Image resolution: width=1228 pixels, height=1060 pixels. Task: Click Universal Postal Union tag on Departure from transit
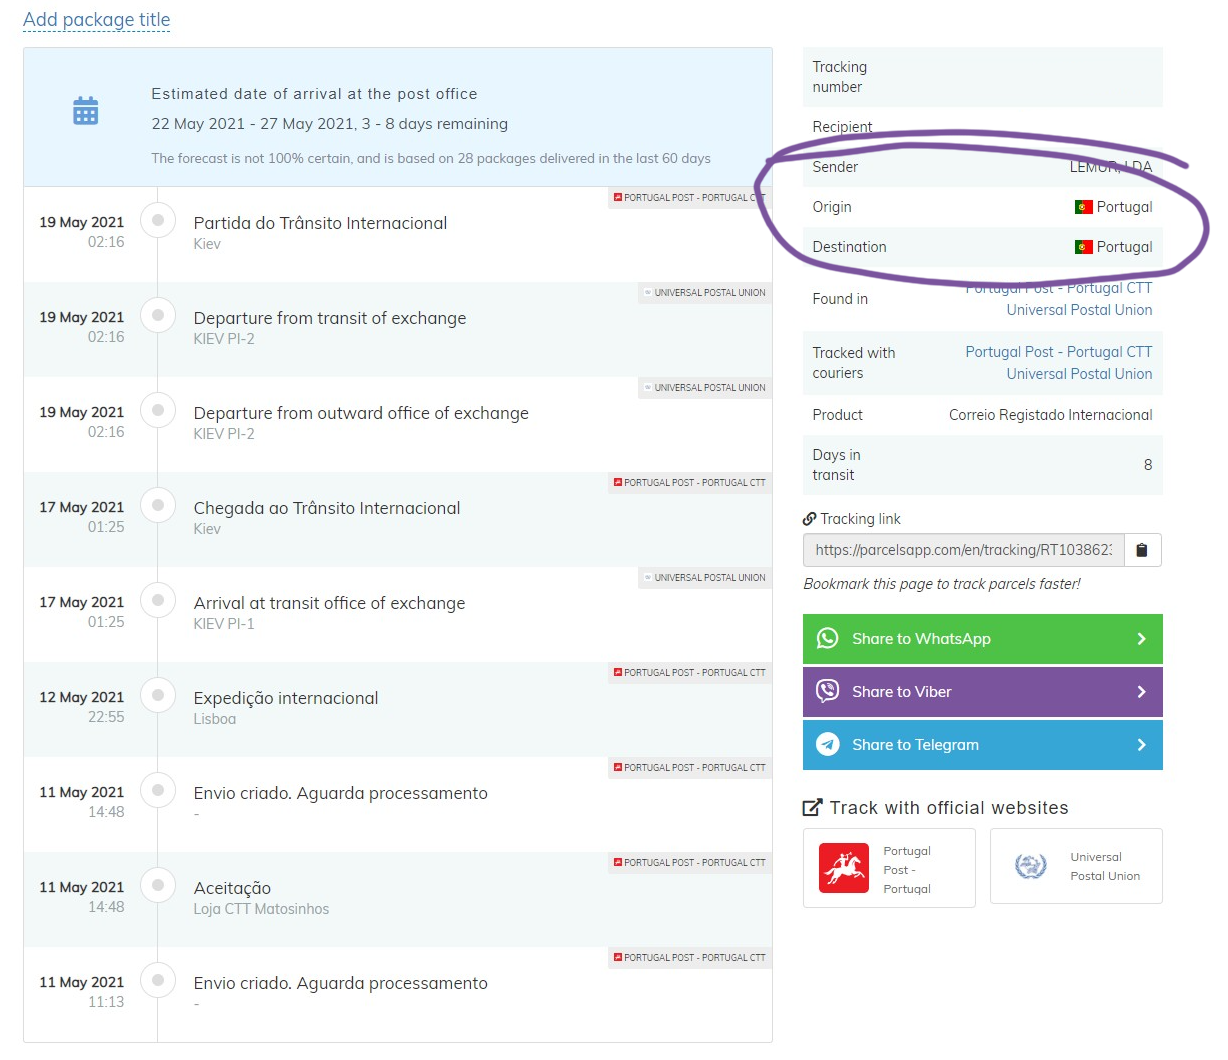click(x=705, y=293)
